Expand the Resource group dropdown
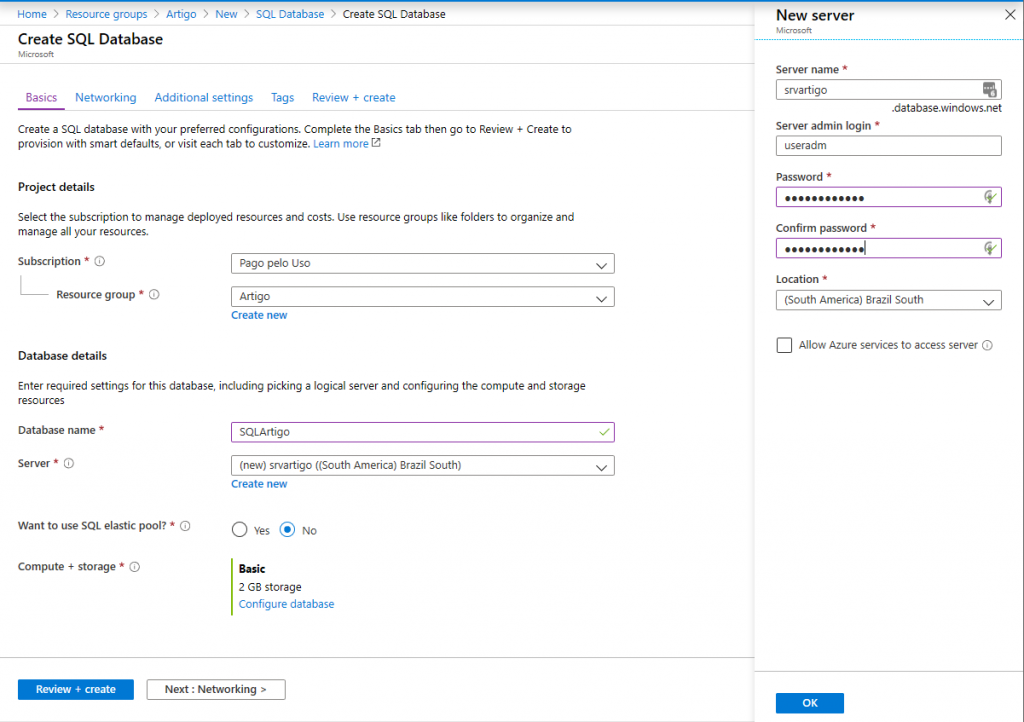 click(x=422, y=298)
